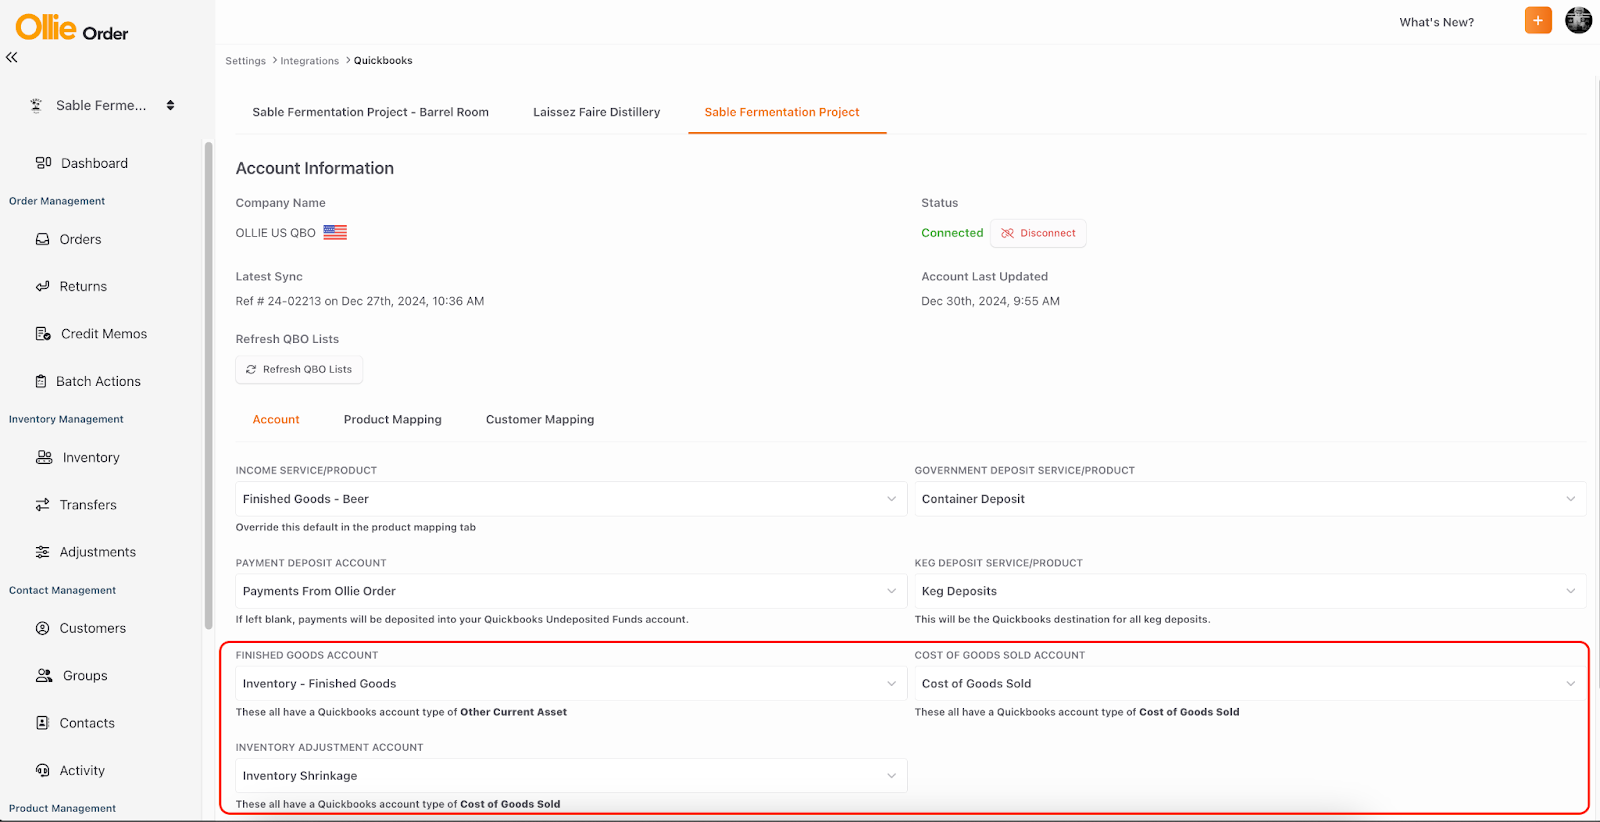Click the Refresh QBO Lists button

pos(299,369)
